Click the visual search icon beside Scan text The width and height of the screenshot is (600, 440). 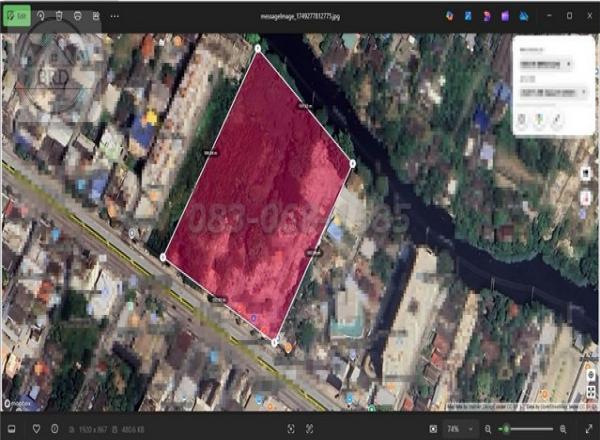click(310, 428)
